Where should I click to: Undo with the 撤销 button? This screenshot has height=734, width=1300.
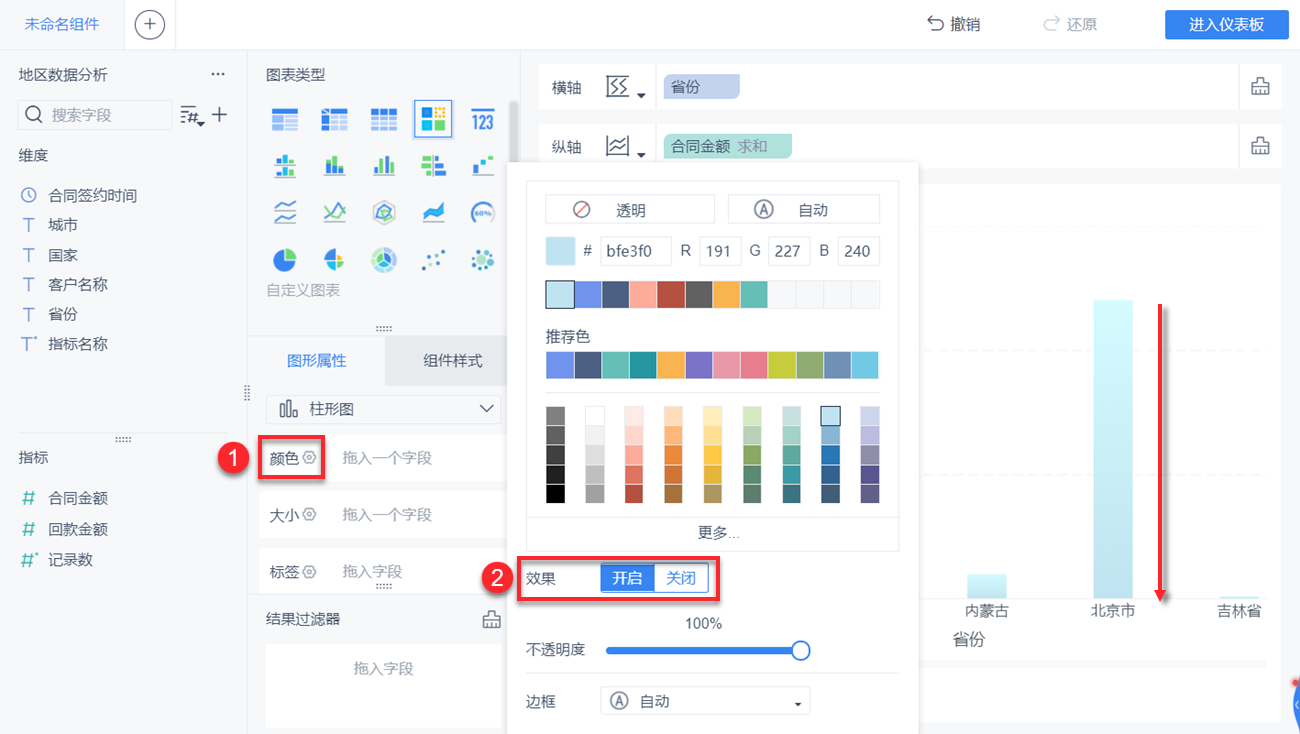tap(954, 24)
